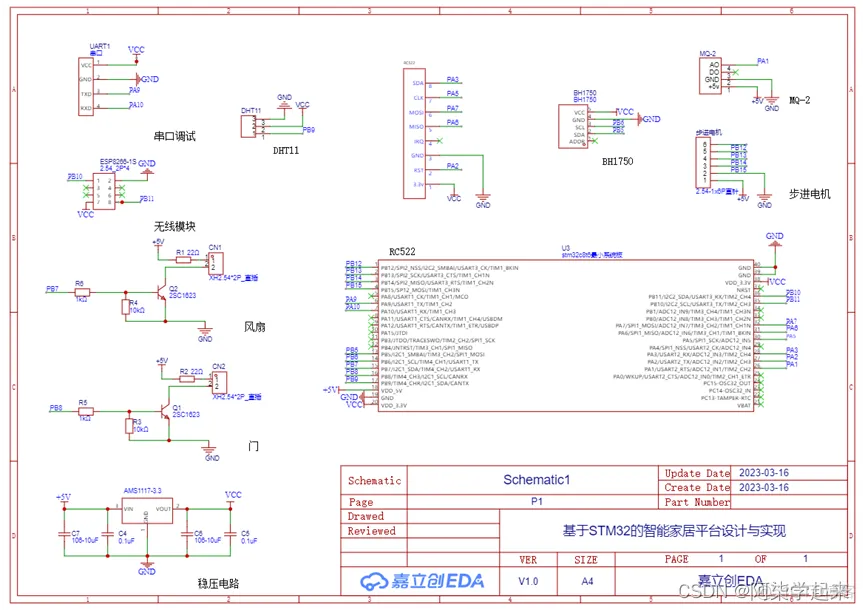The height and width of the screenshot is (610, 865).
Task: Click the Reviewed field label
Action: [x=371, y=531]
